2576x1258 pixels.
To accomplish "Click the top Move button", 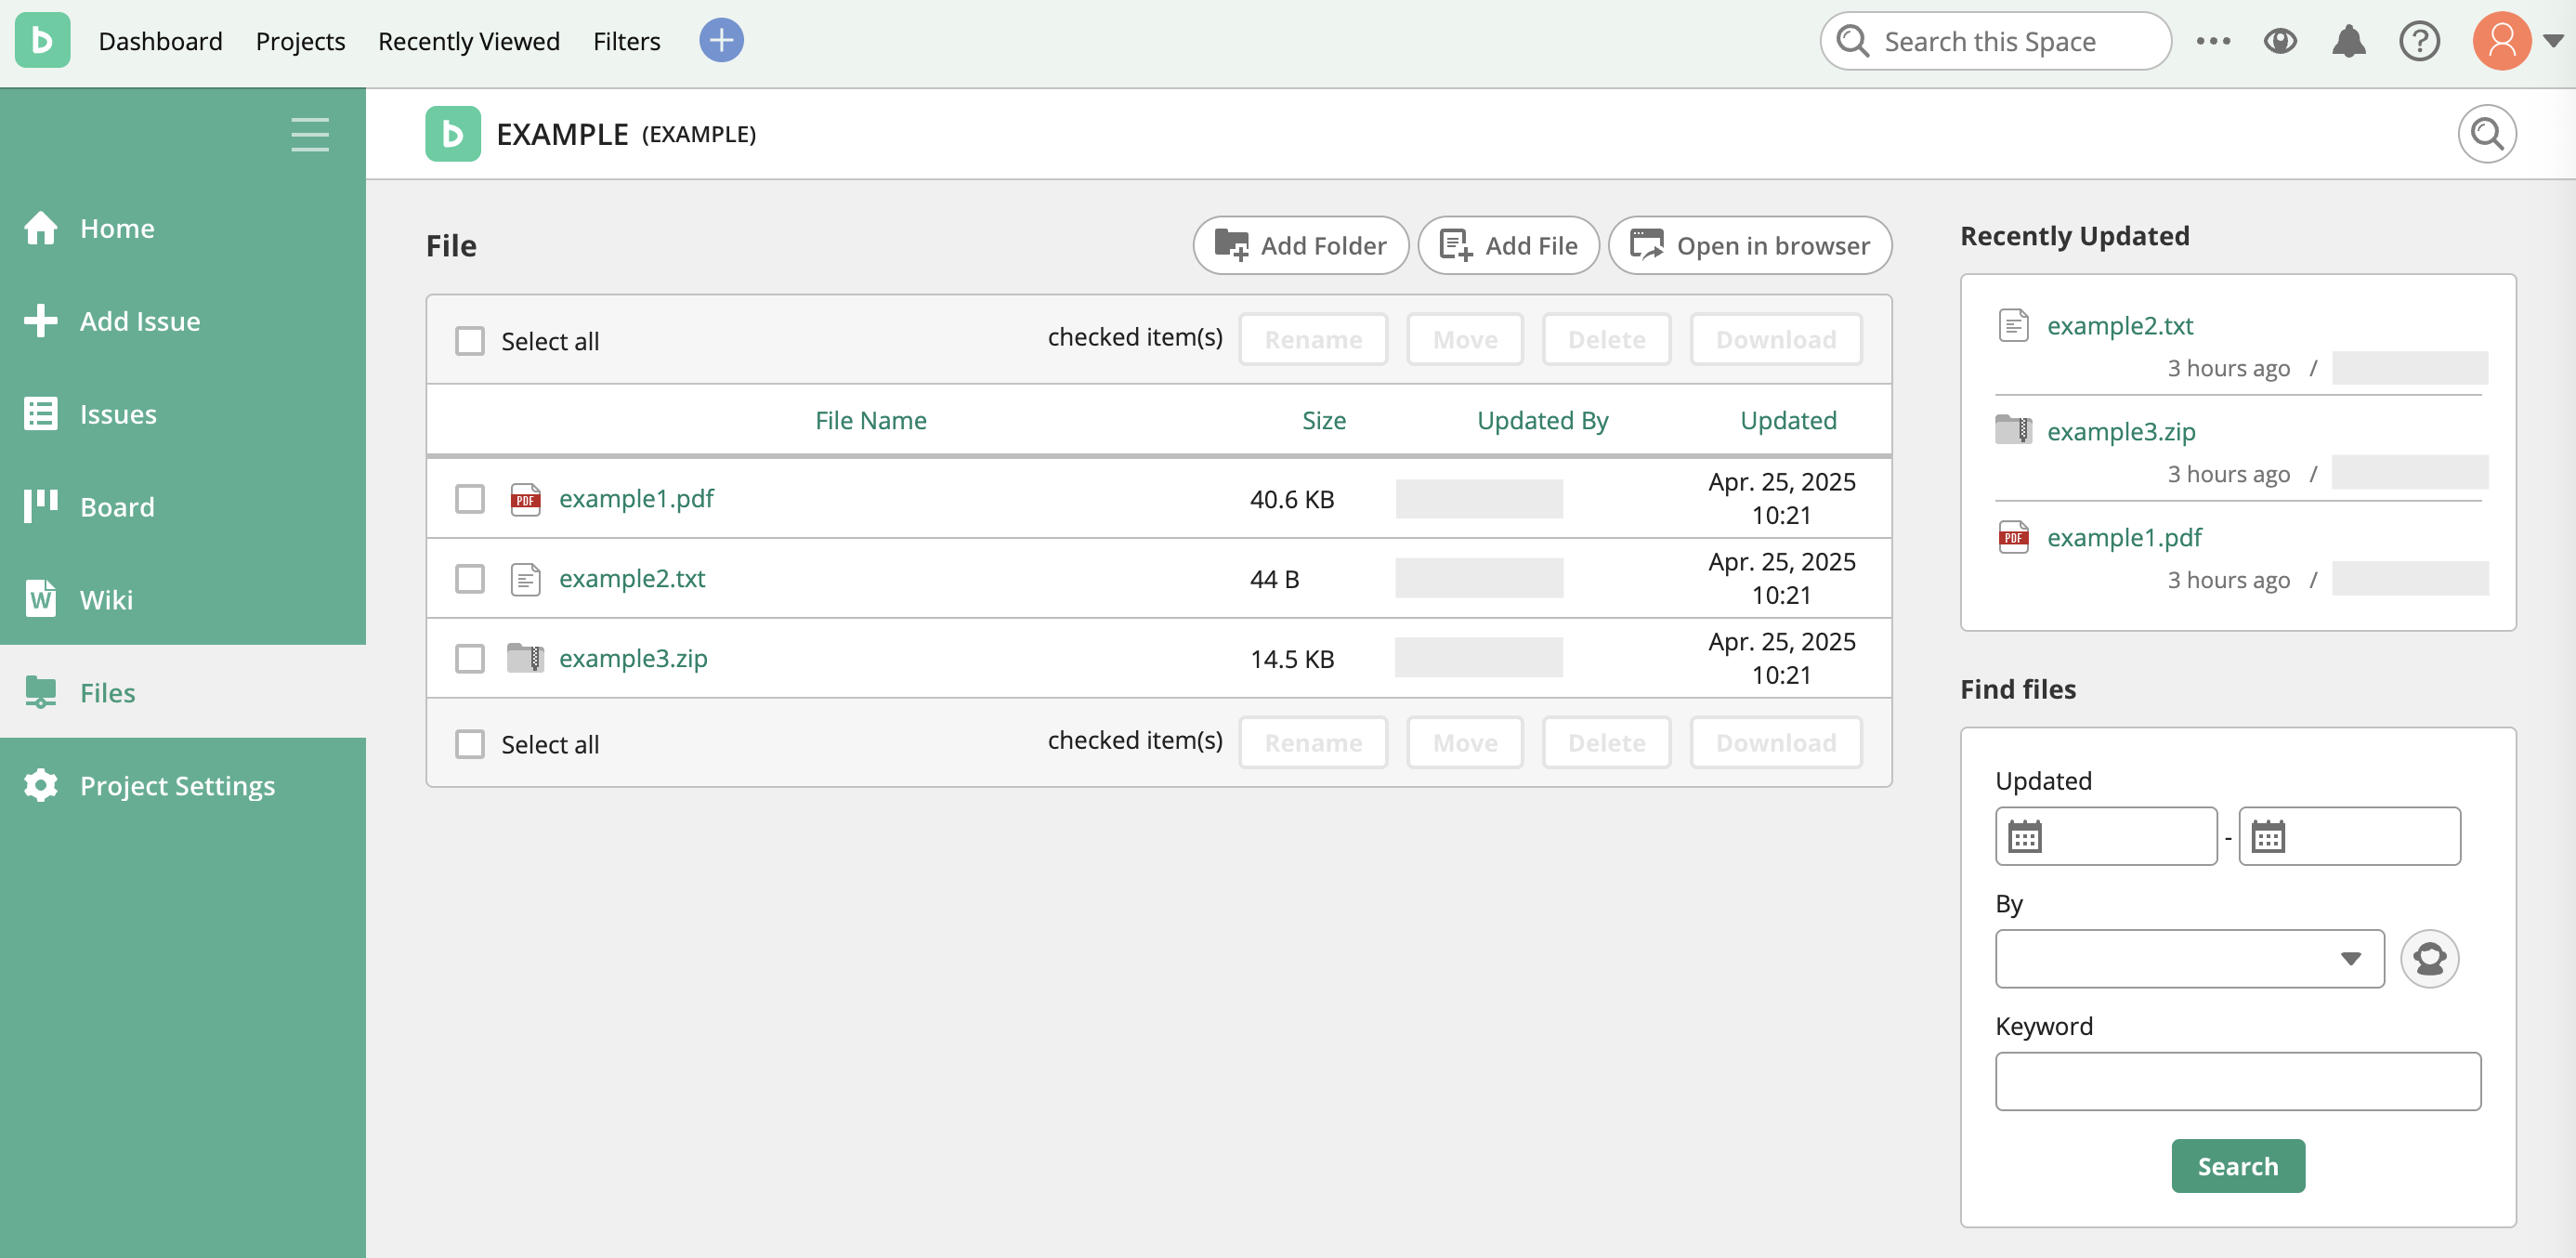I will [1465, 340].
